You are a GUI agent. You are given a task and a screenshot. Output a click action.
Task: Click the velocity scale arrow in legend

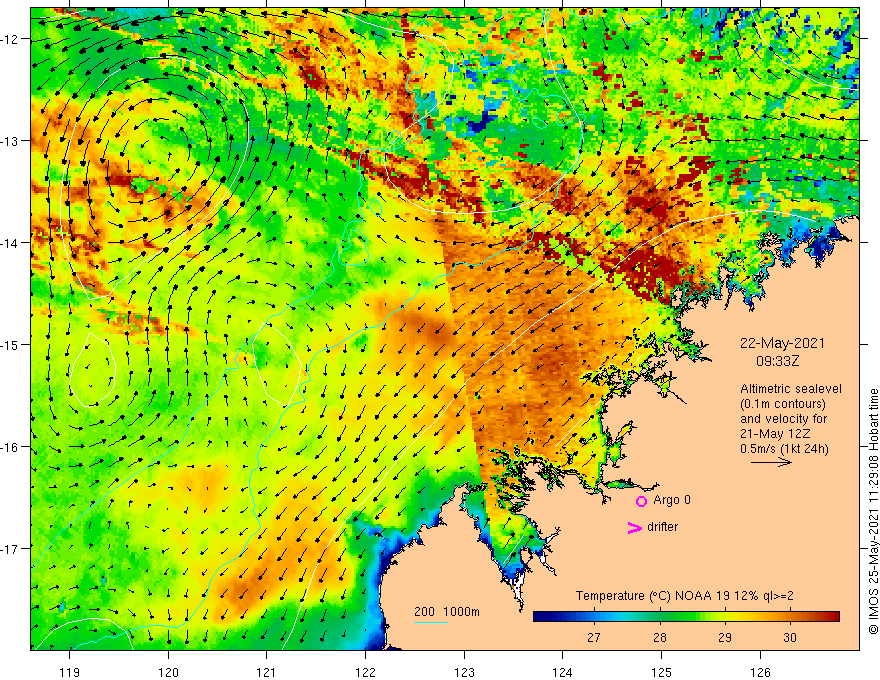tap(771, 462)
